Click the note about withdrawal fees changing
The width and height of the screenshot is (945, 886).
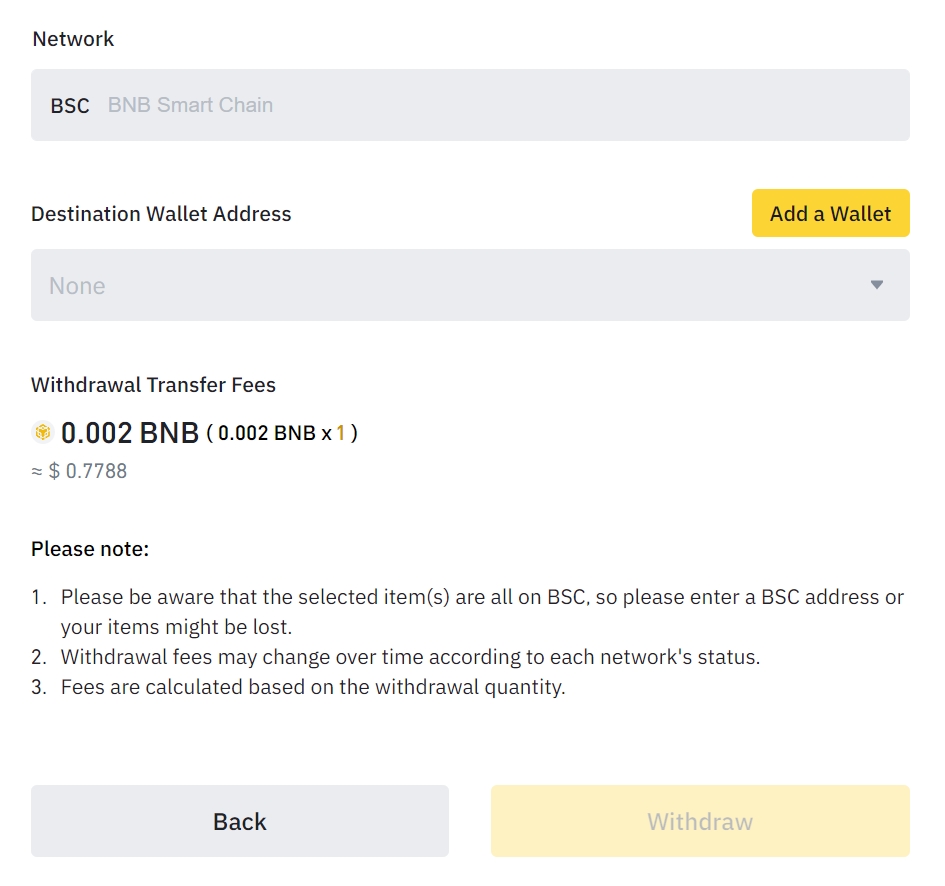pos(410,657)
